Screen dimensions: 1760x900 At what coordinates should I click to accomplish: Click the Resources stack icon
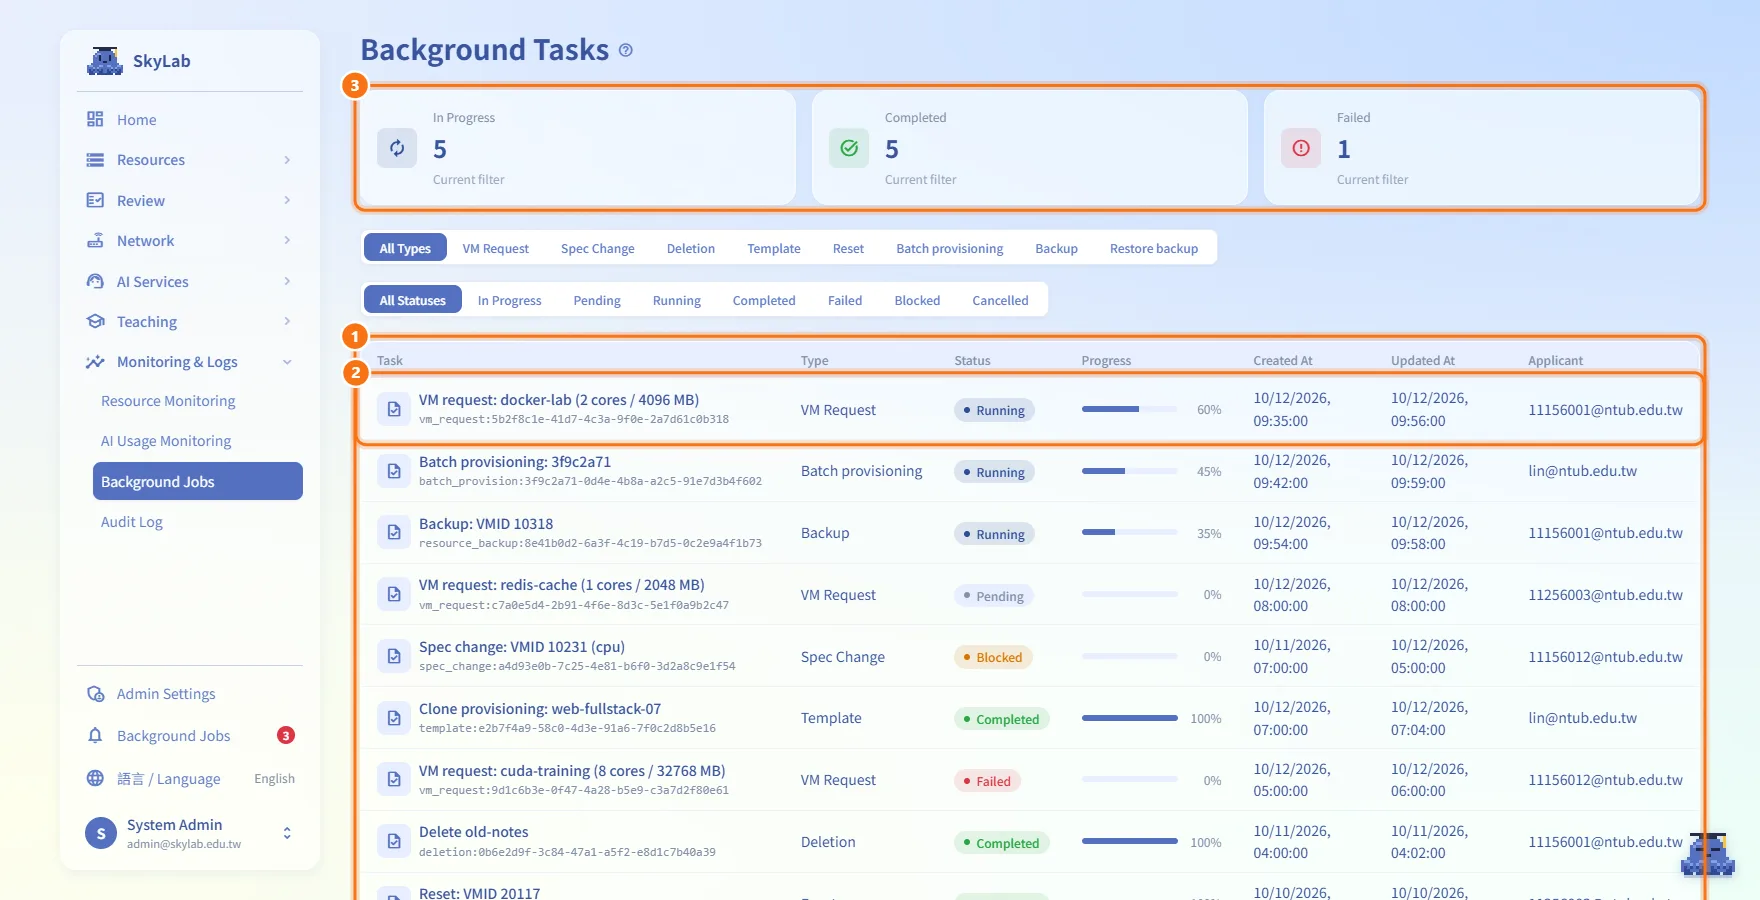(x=95, y=160)
